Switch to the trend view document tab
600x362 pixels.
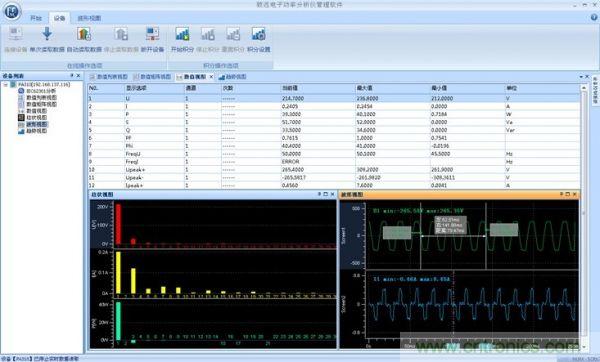tap(232, 77)
